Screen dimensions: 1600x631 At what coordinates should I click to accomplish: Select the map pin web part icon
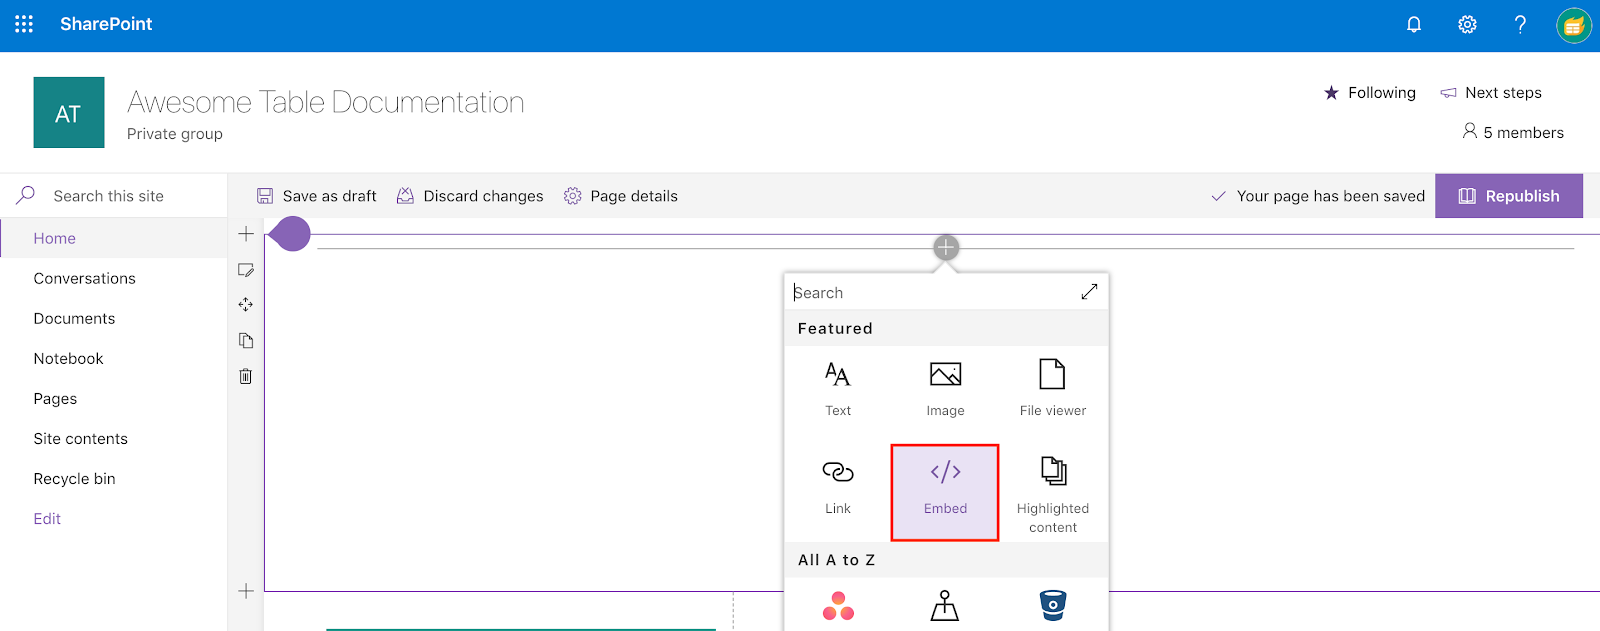click(x=945, y=605)
